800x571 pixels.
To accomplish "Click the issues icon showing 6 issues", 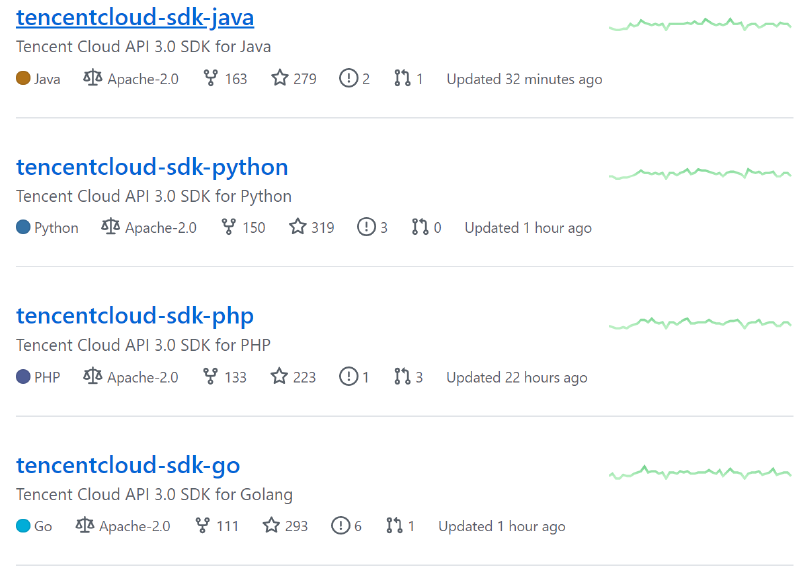I will tap(340, 526).
